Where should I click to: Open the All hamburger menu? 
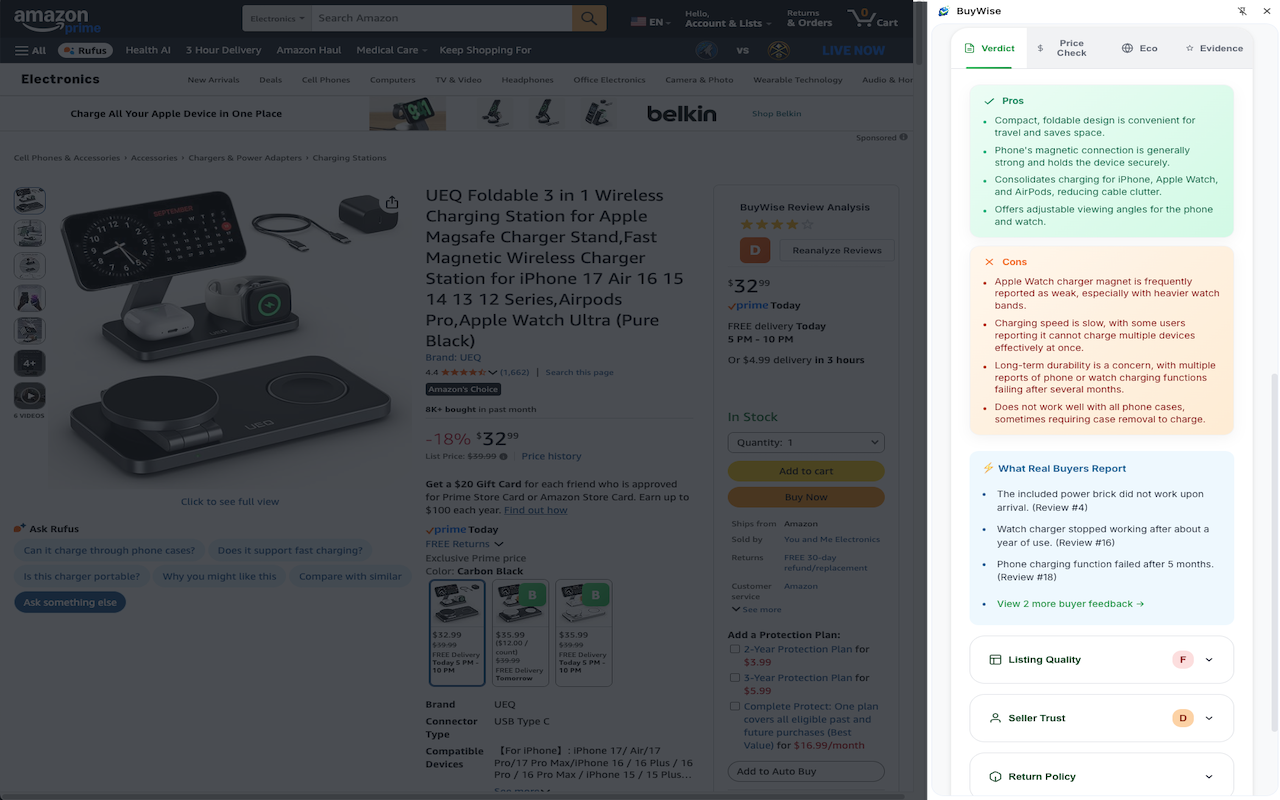[x=30, y=50]
